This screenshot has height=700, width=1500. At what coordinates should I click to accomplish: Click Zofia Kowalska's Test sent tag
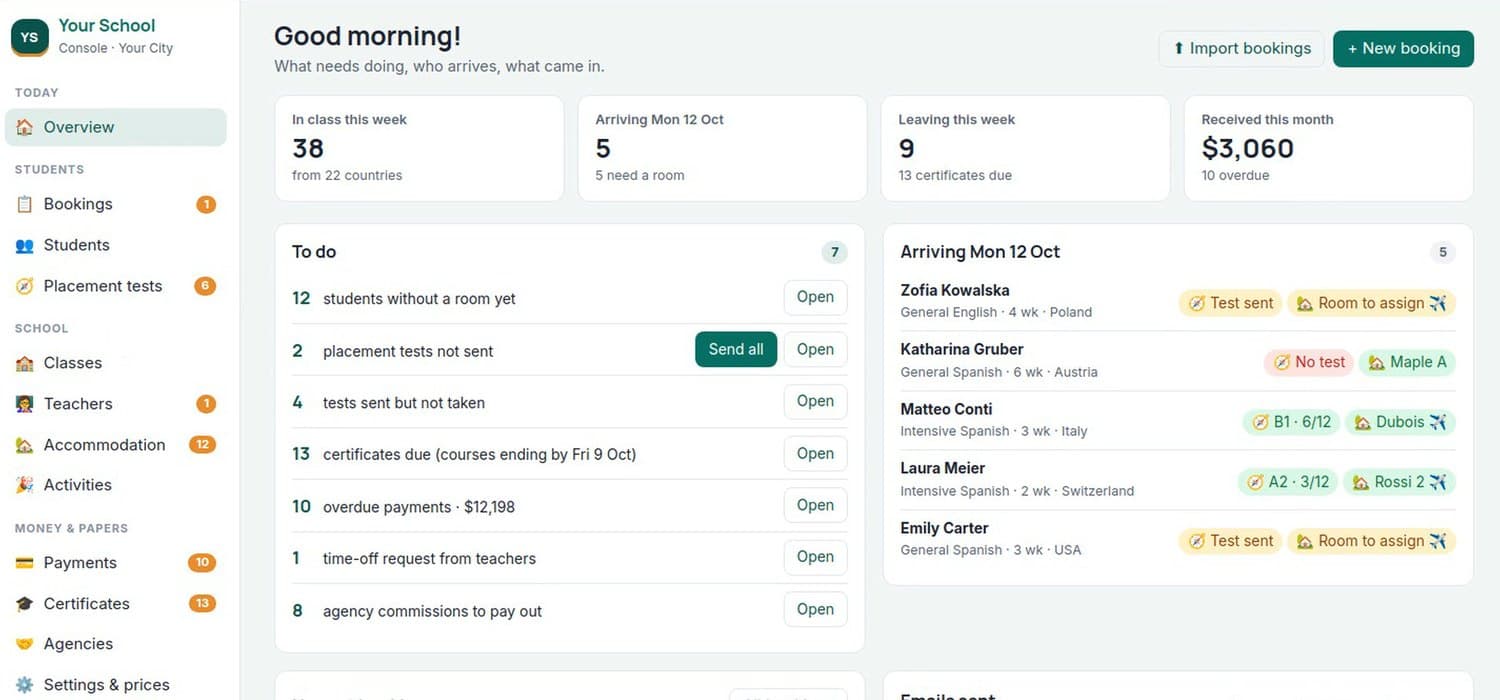coord(1230,303)
